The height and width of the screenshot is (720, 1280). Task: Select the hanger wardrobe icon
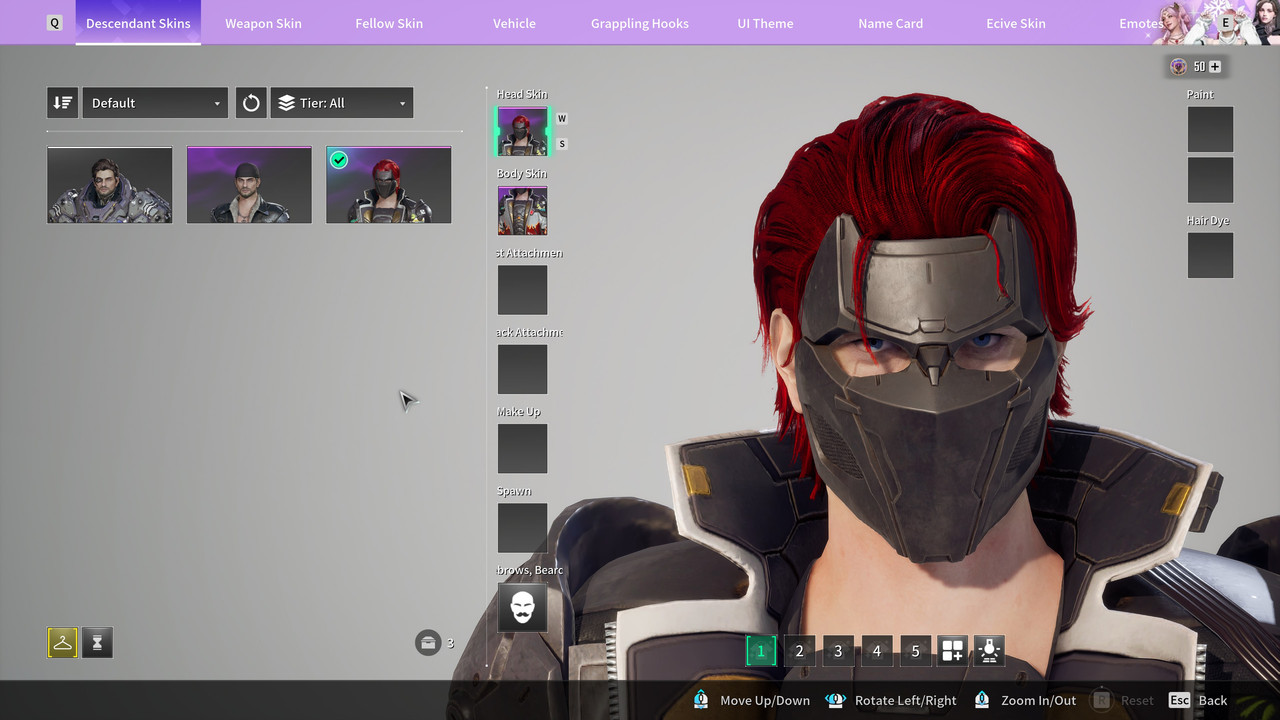pos(62,643)
